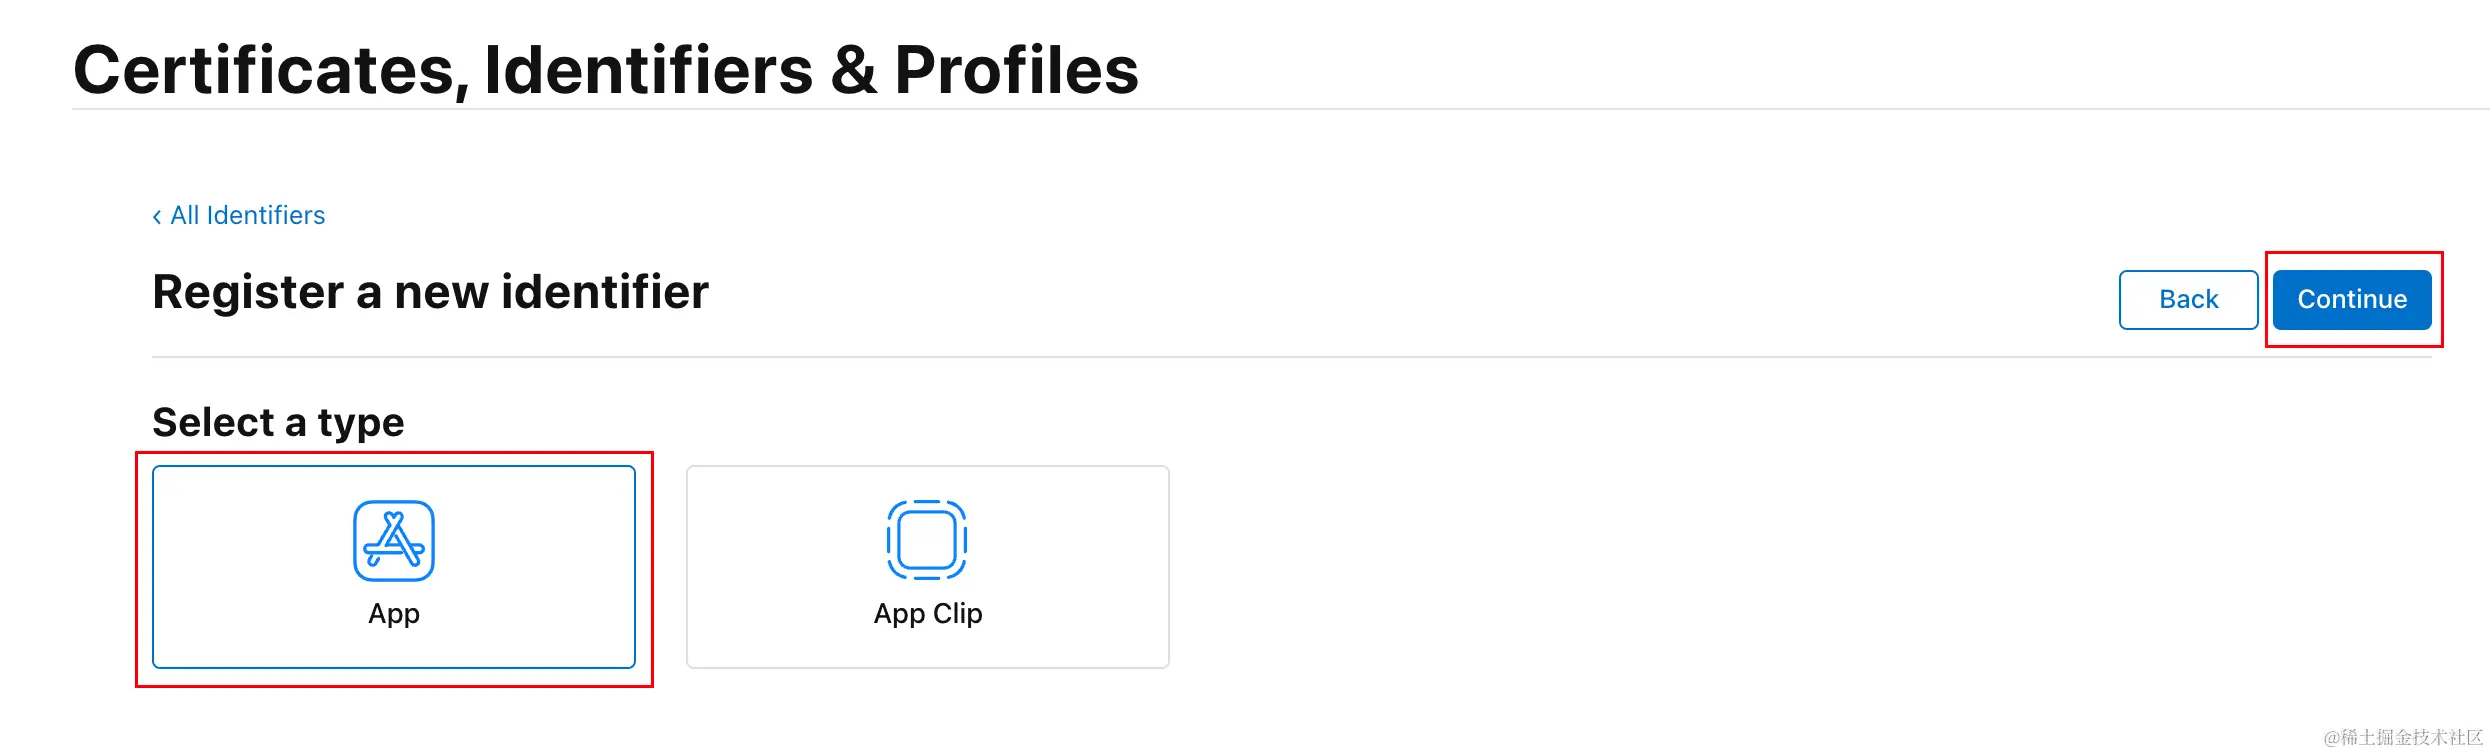Click the word "type" in Select a type
Image resolution: width=2490 pixels, height=754 pixels.
pyautogui.click(x=361, y=425)
